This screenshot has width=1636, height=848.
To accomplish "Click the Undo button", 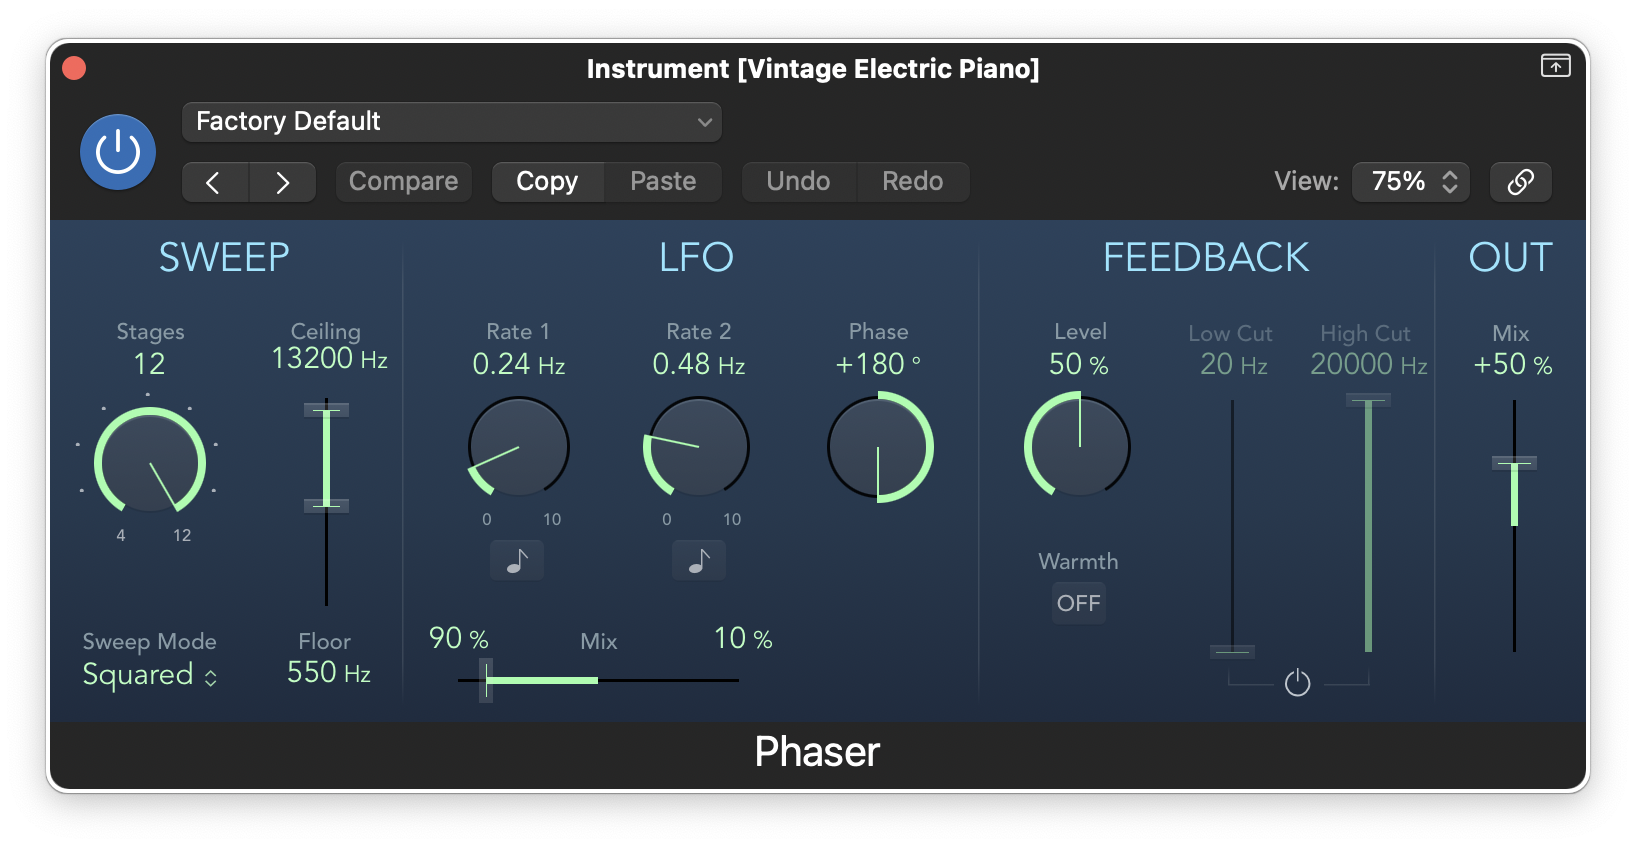I will pos(798,182).
